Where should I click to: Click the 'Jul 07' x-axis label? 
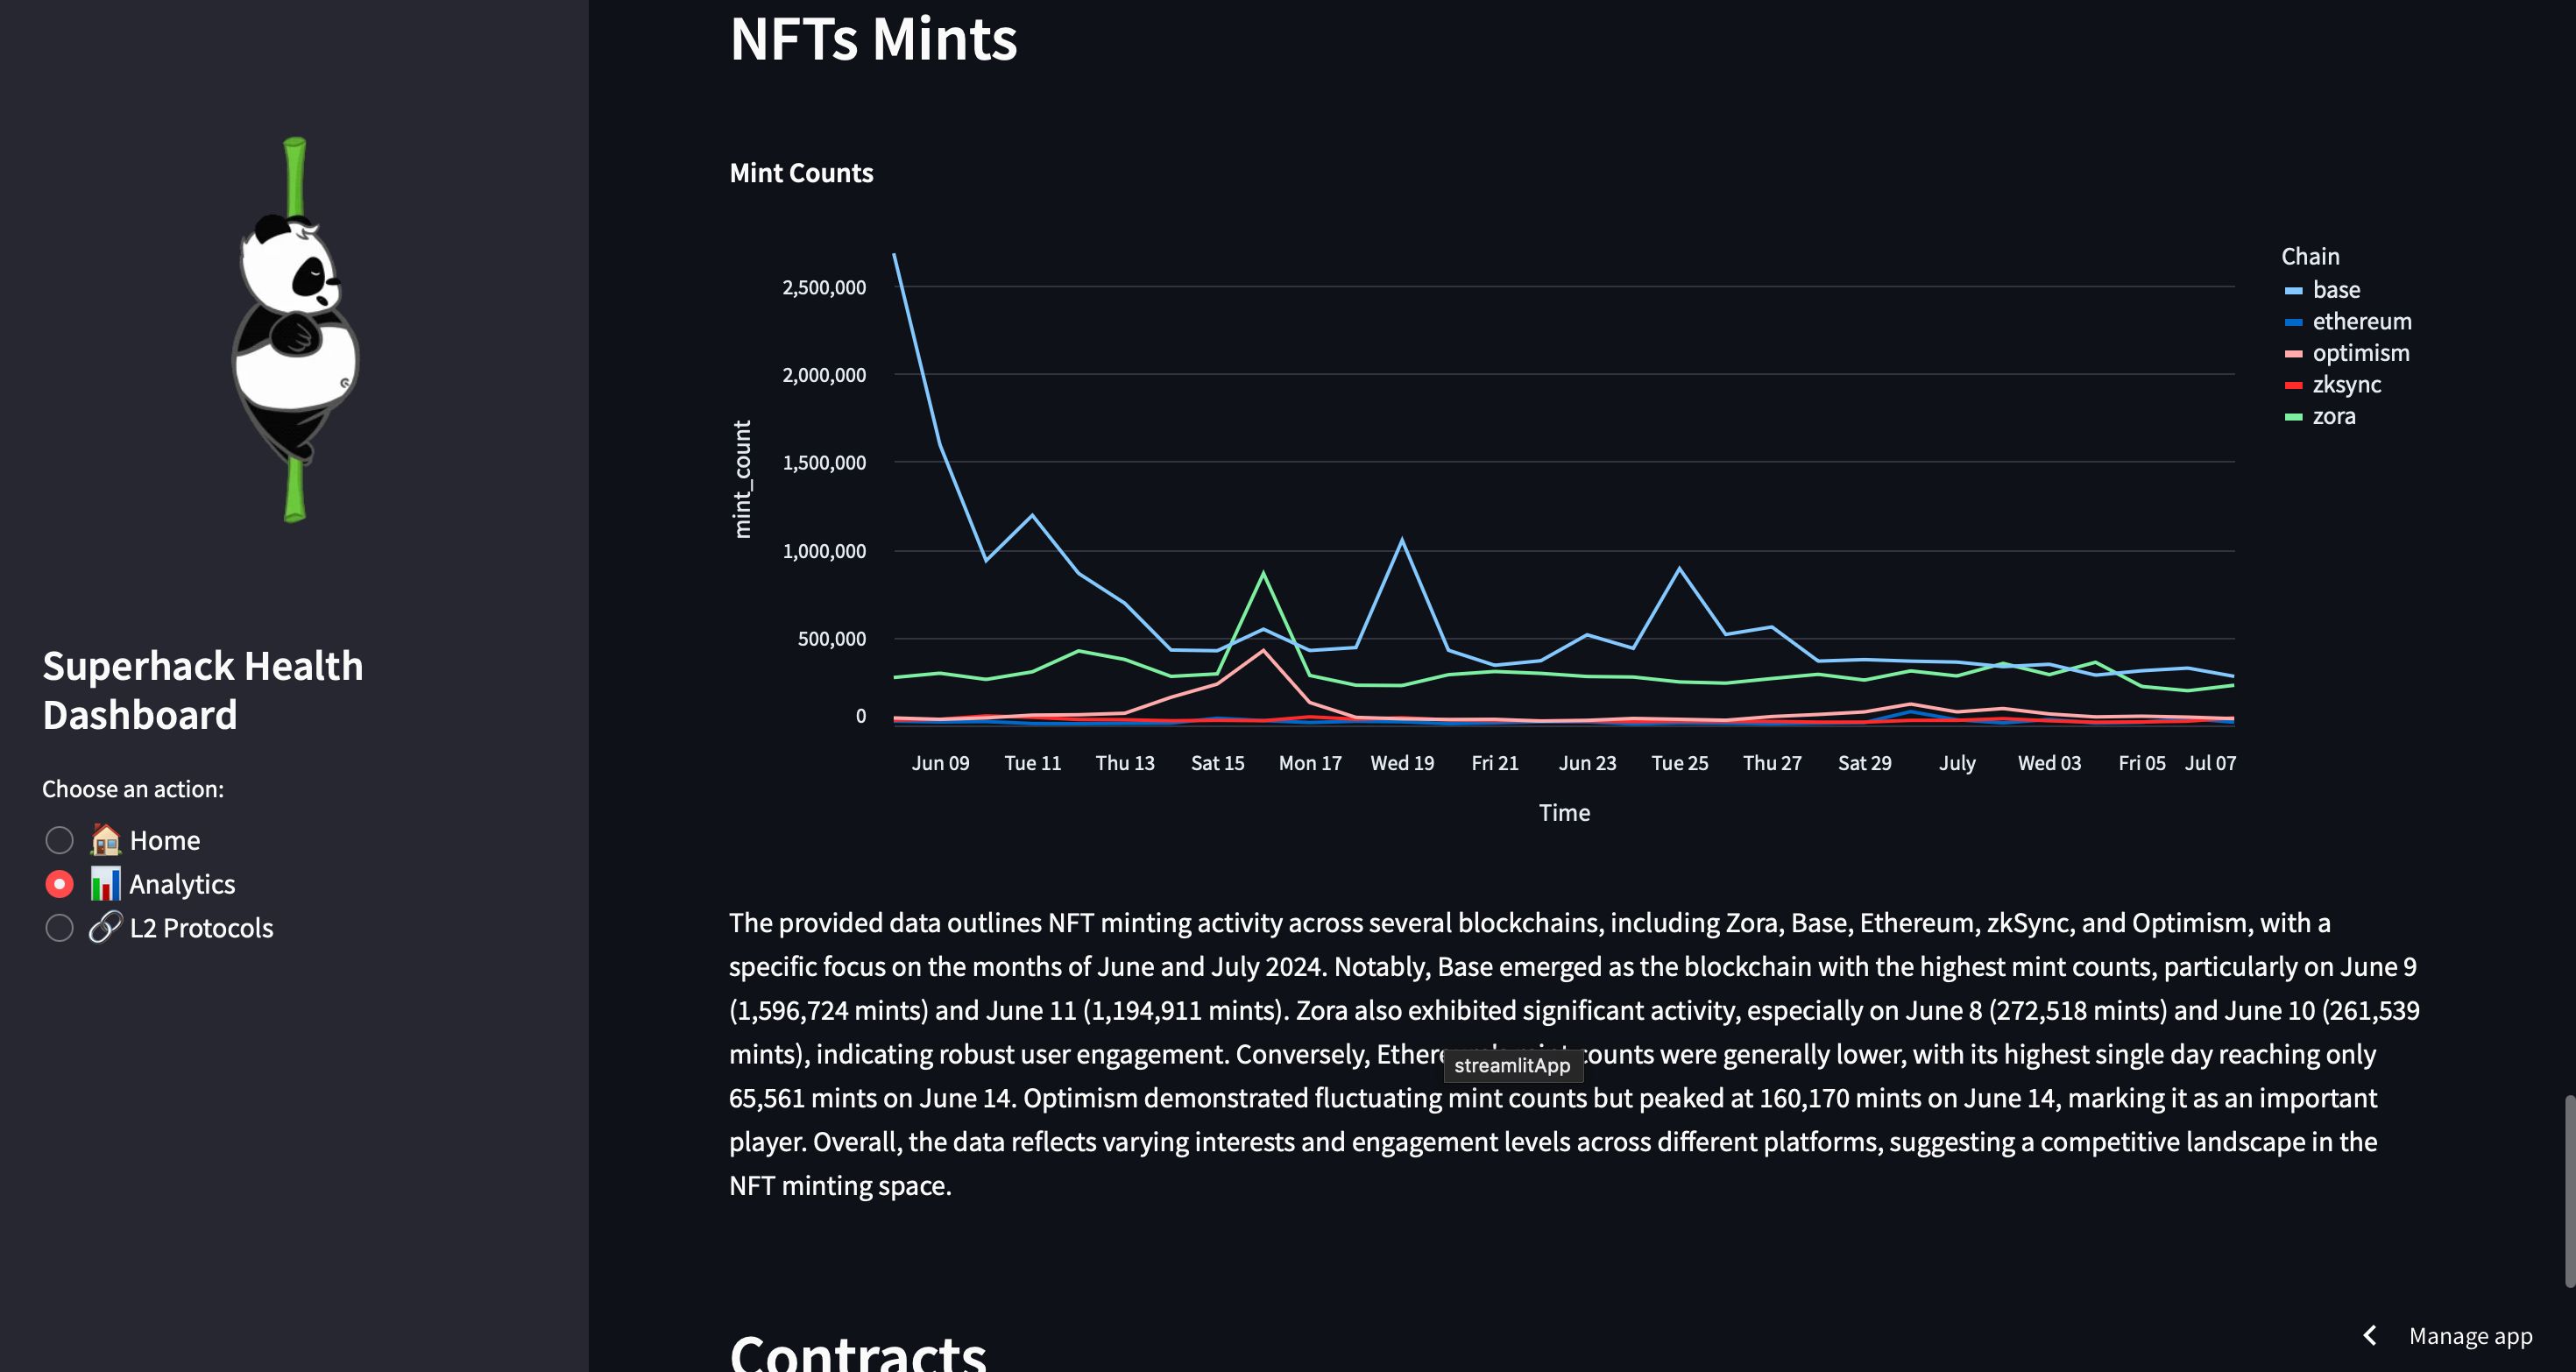2210,763
